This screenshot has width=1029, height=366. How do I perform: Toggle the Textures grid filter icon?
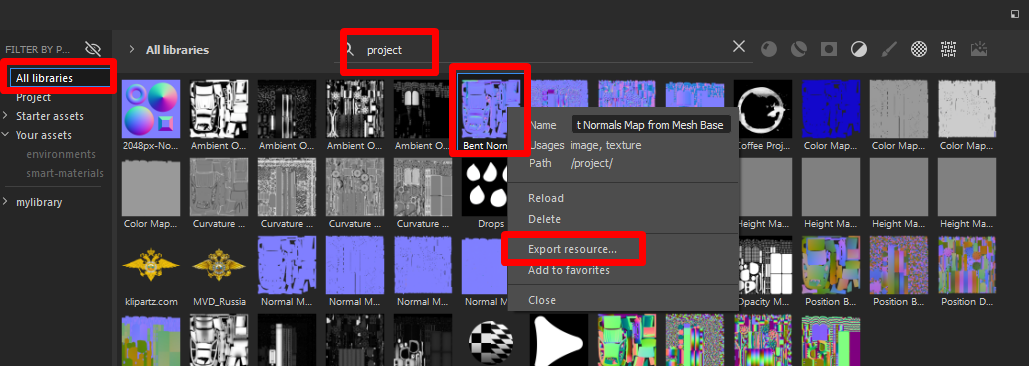(x=948, y=49)
